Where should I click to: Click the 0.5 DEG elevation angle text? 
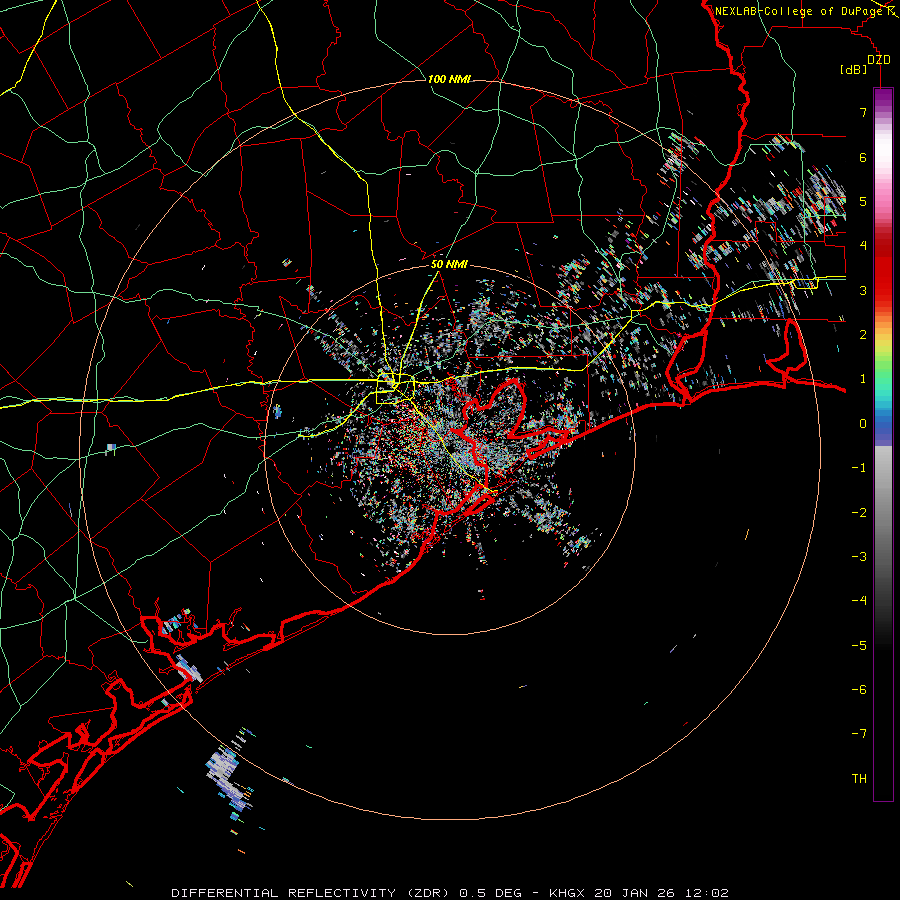[x=490, y=893]
